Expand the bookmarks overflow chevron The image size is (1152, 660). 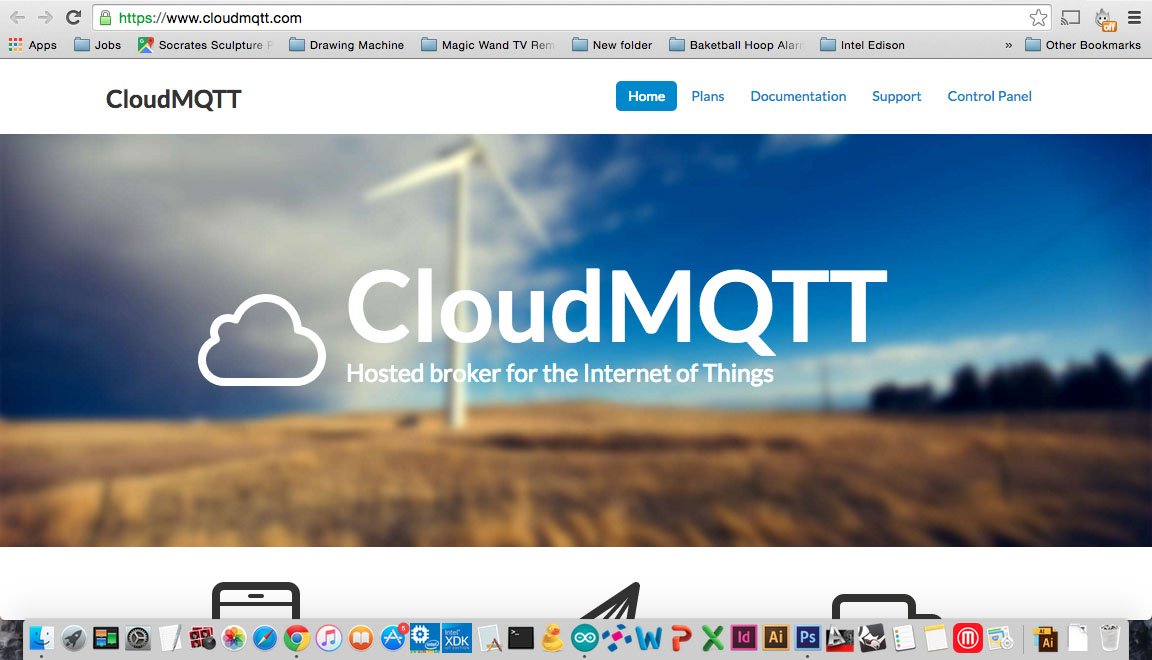1008,46
